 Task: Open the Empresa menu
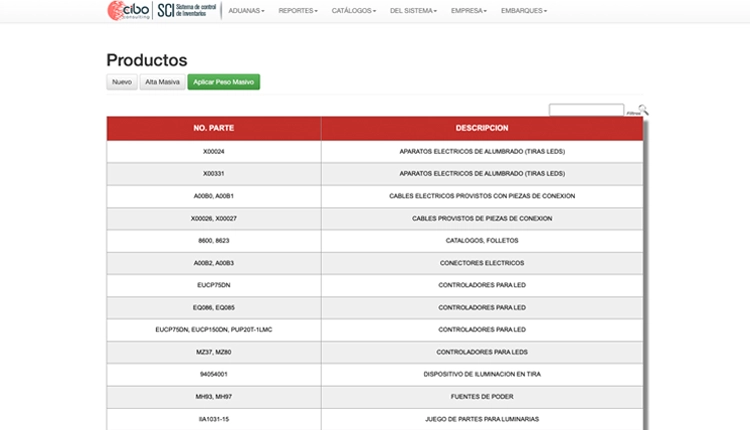pyautogui.click(x=469, y=11)
